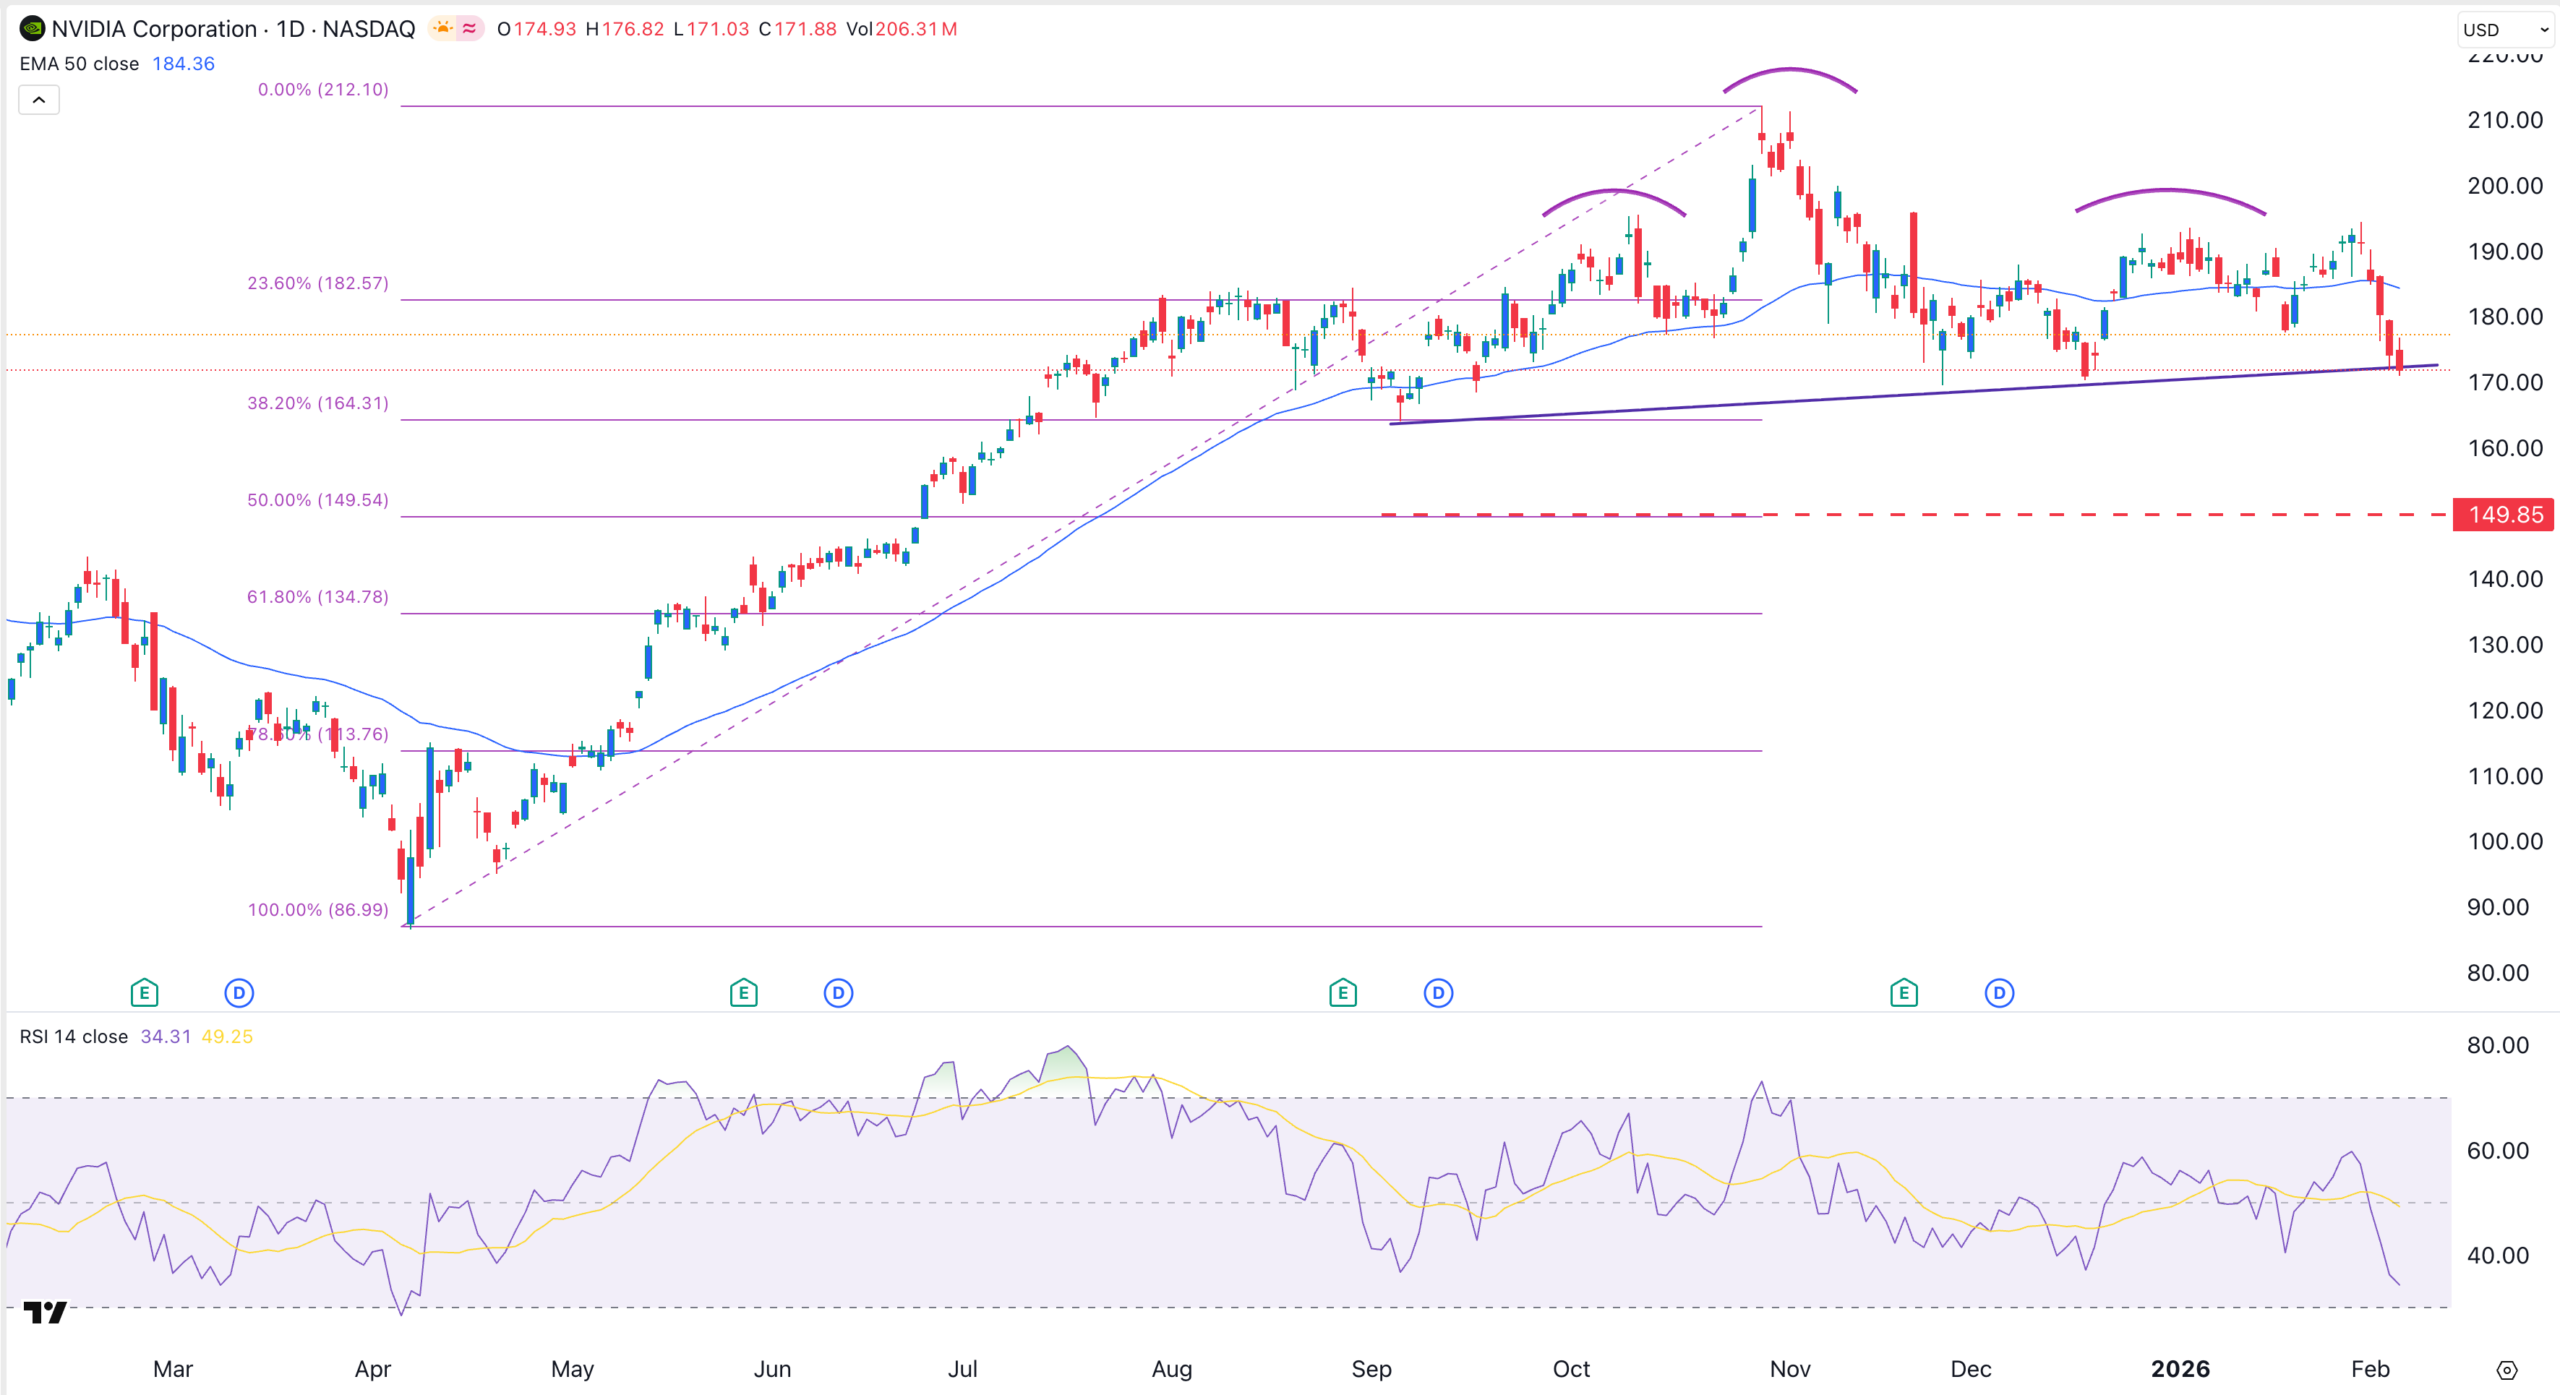Click the orange sun market-status icon

coord(441,28)
